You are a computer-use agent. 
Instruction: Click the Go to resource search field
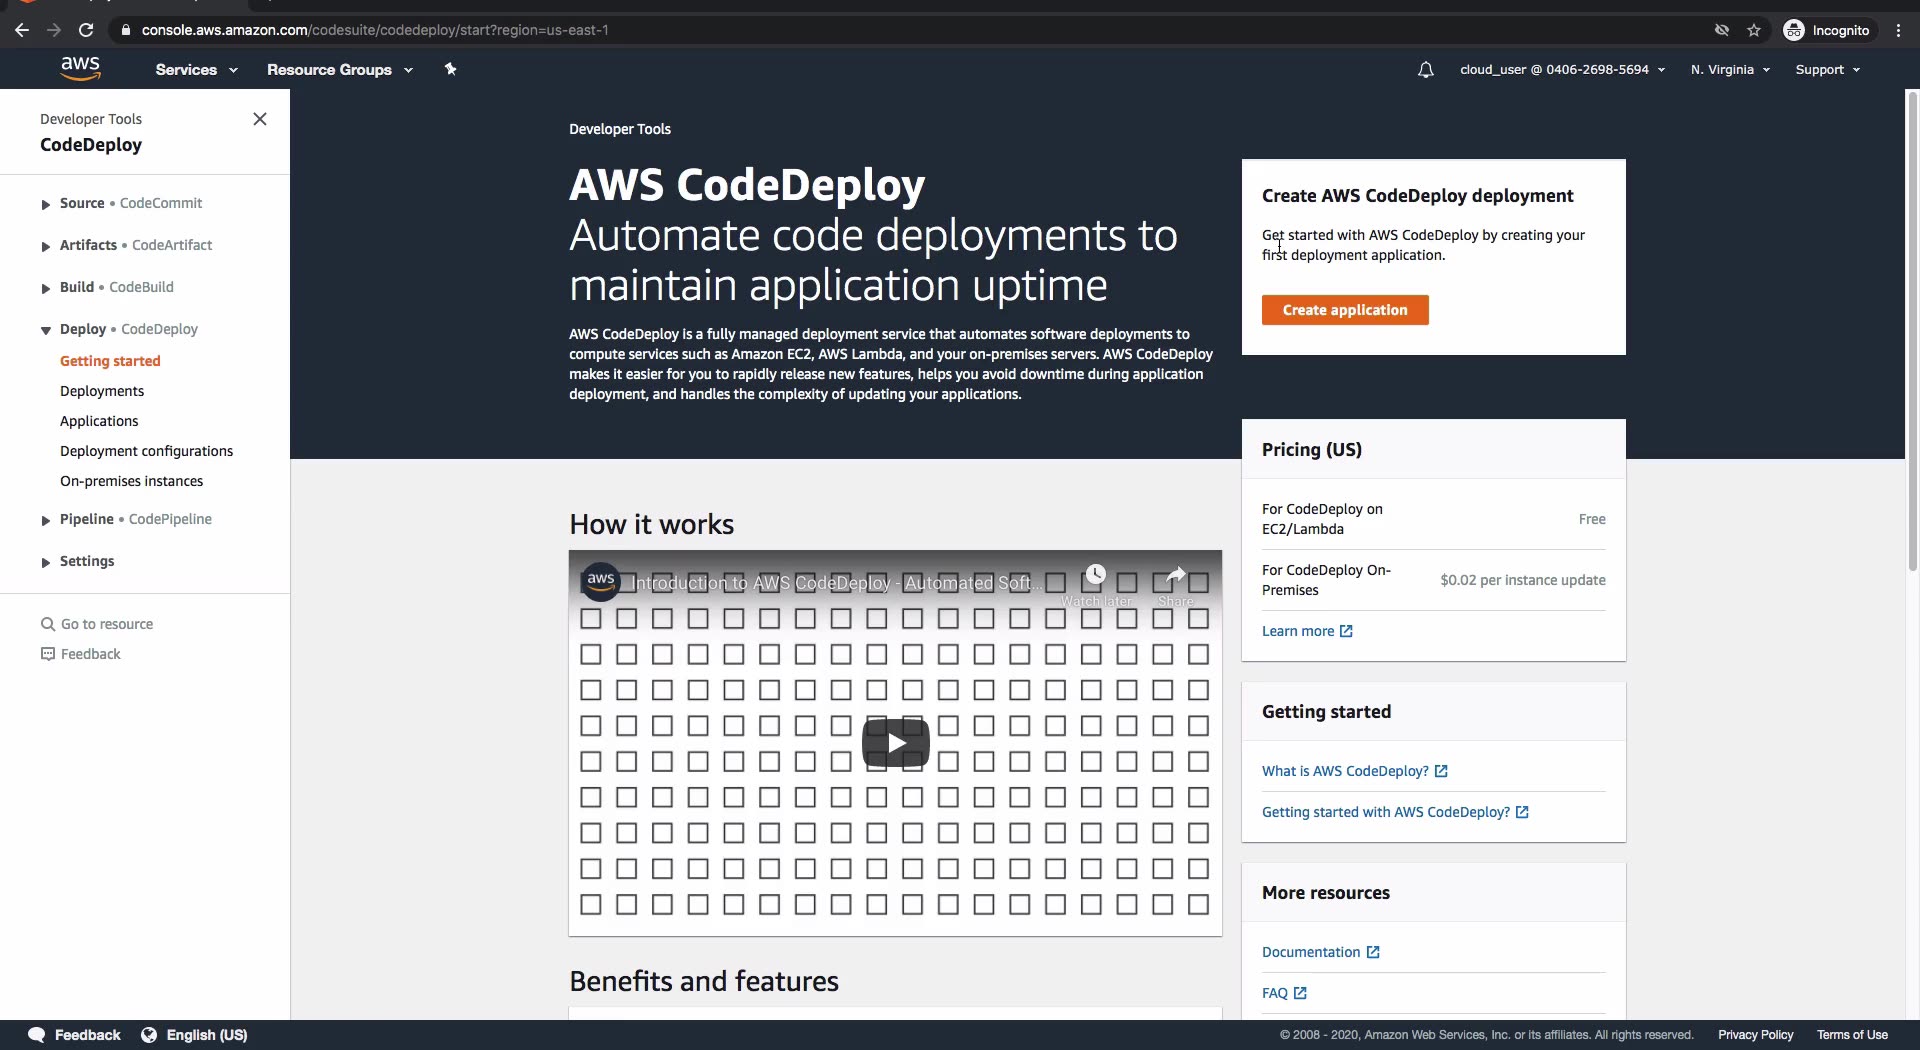[x=107, y=624]
